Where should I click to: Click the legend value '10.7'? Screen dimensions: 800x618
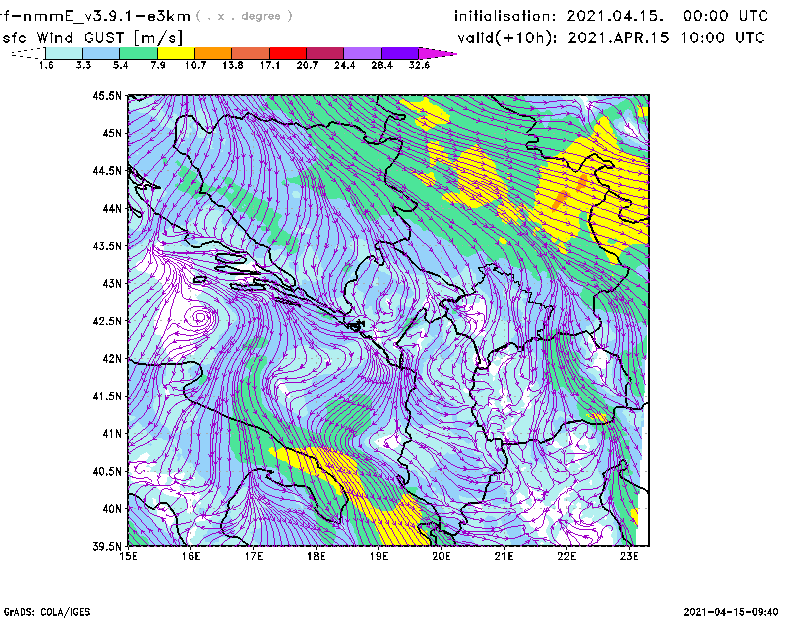pyautogui.click(x=195, y=65)
